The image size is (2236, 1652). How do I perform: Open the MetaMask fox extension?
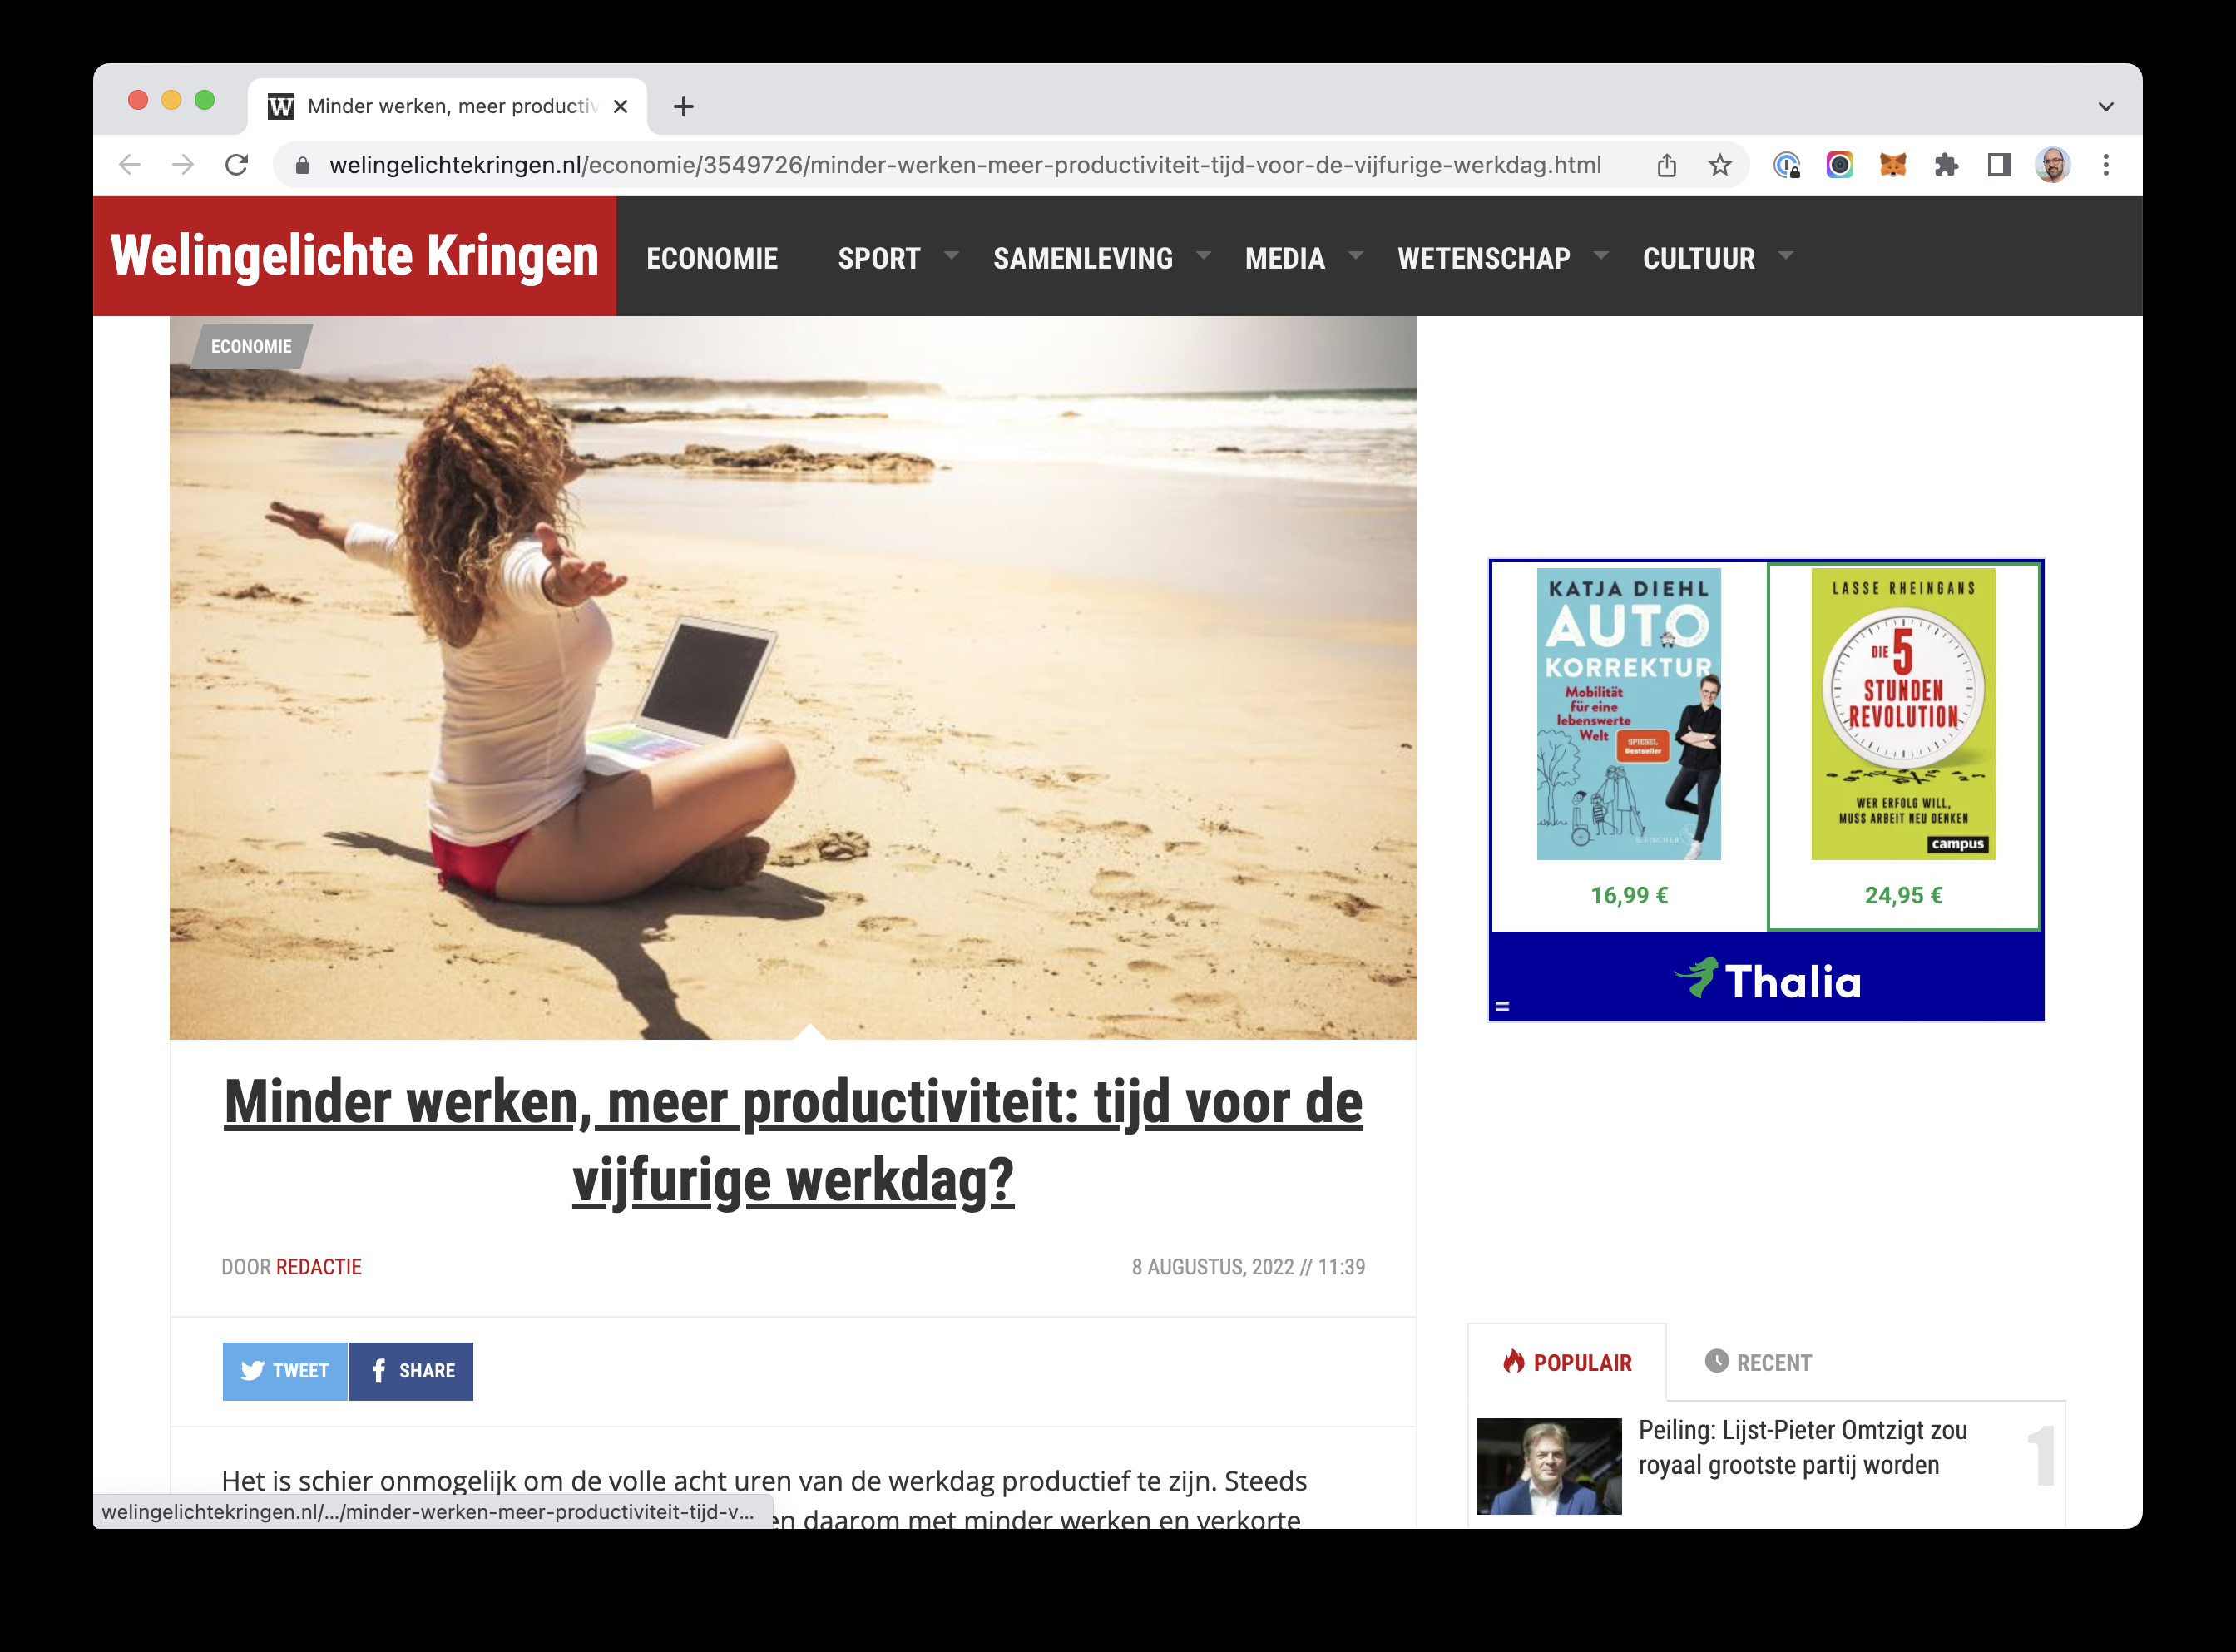tap(1892, 165)
